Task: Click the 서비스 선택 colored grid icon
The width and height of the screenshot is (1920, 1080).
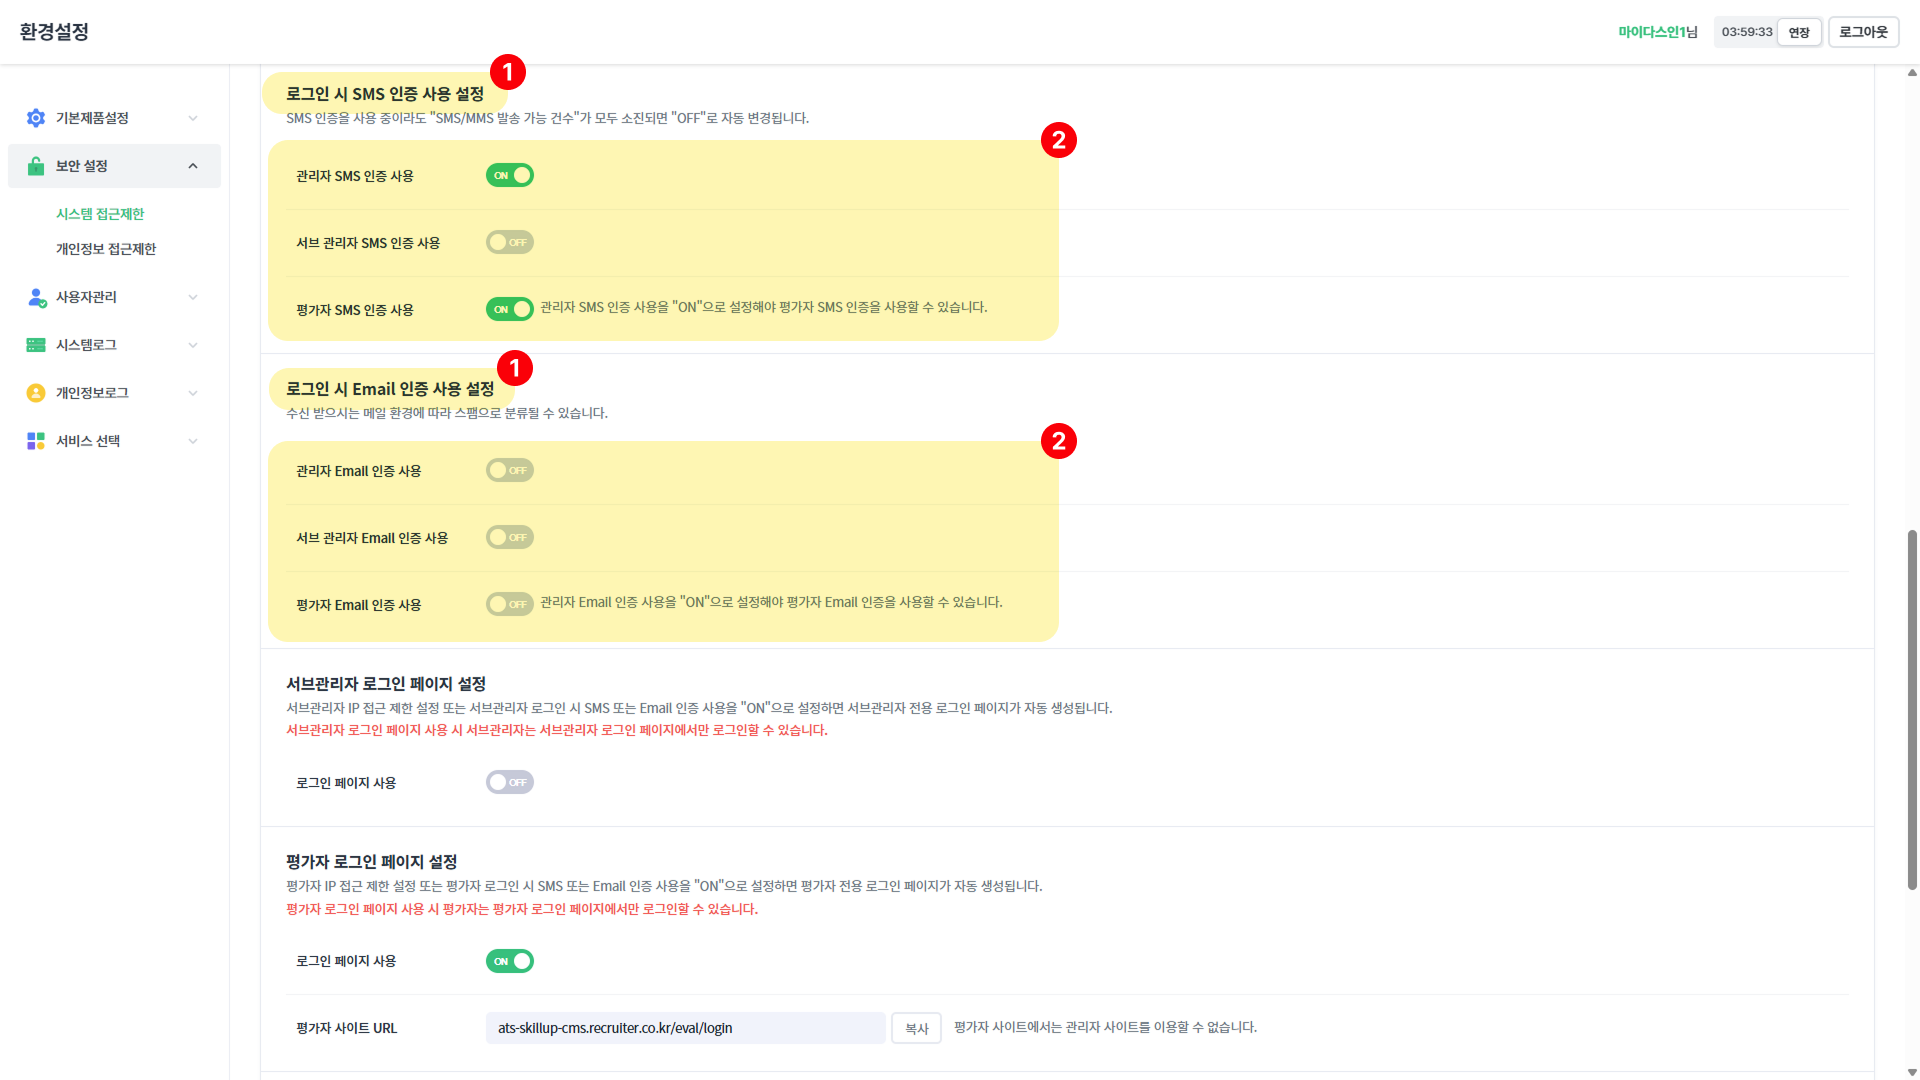Action: (36, 441)
